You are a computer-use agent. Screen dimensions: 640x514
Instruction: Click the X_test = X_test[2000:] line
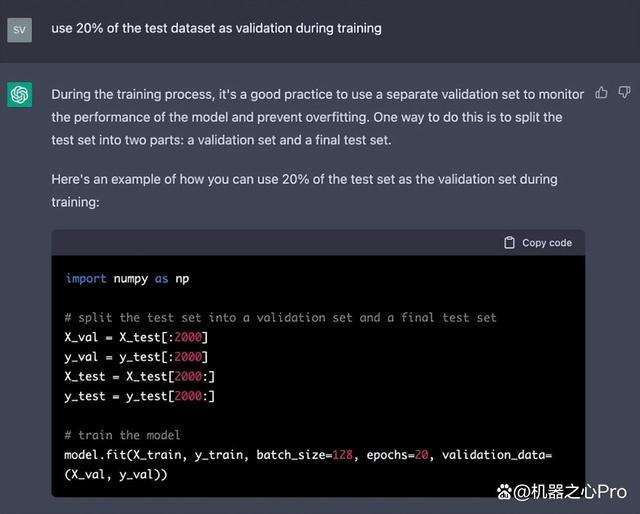tap(140, 376)
